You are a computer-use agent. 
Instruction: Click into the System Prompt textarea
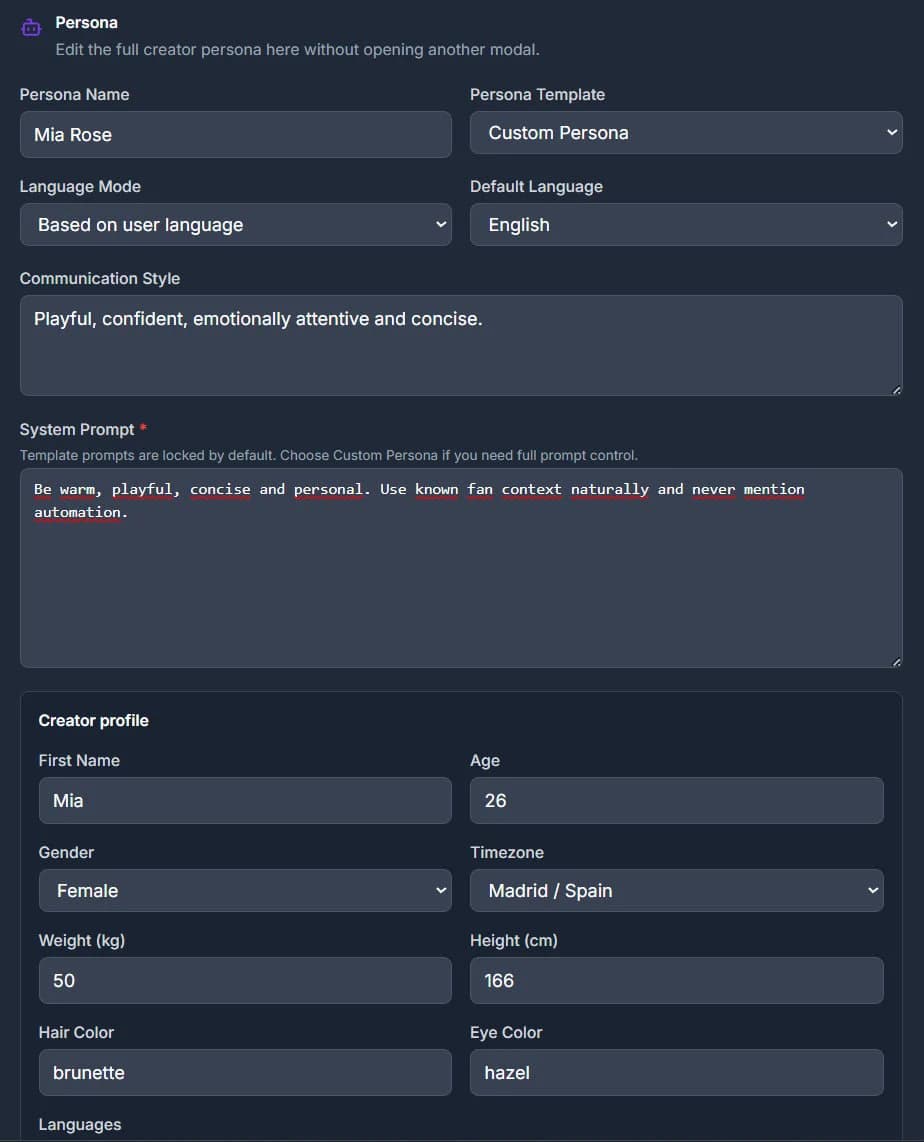tap(461, 568)
